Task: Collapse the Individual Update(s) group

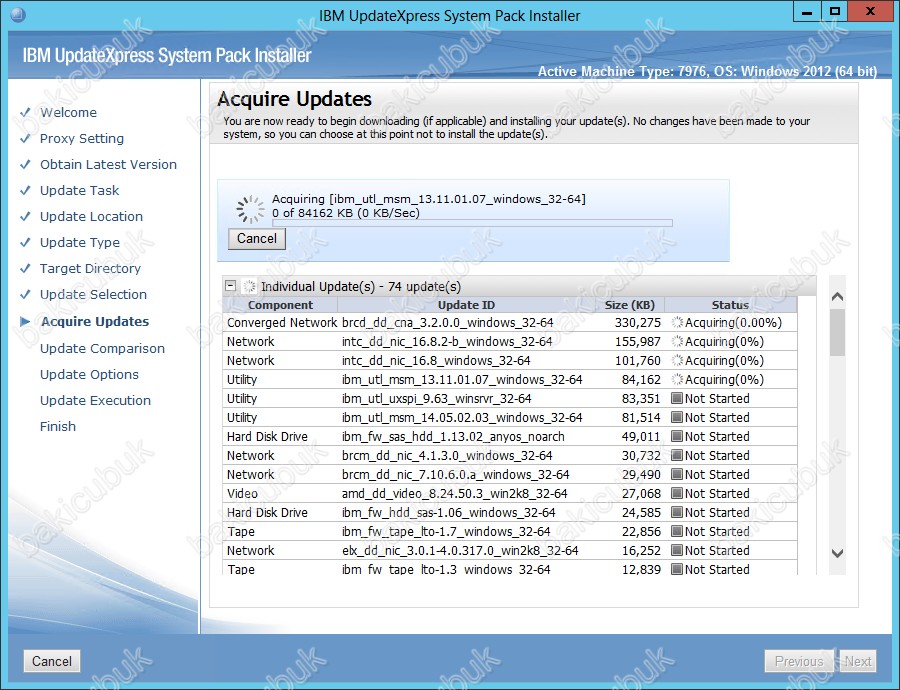Action: [x=231, y=286]
